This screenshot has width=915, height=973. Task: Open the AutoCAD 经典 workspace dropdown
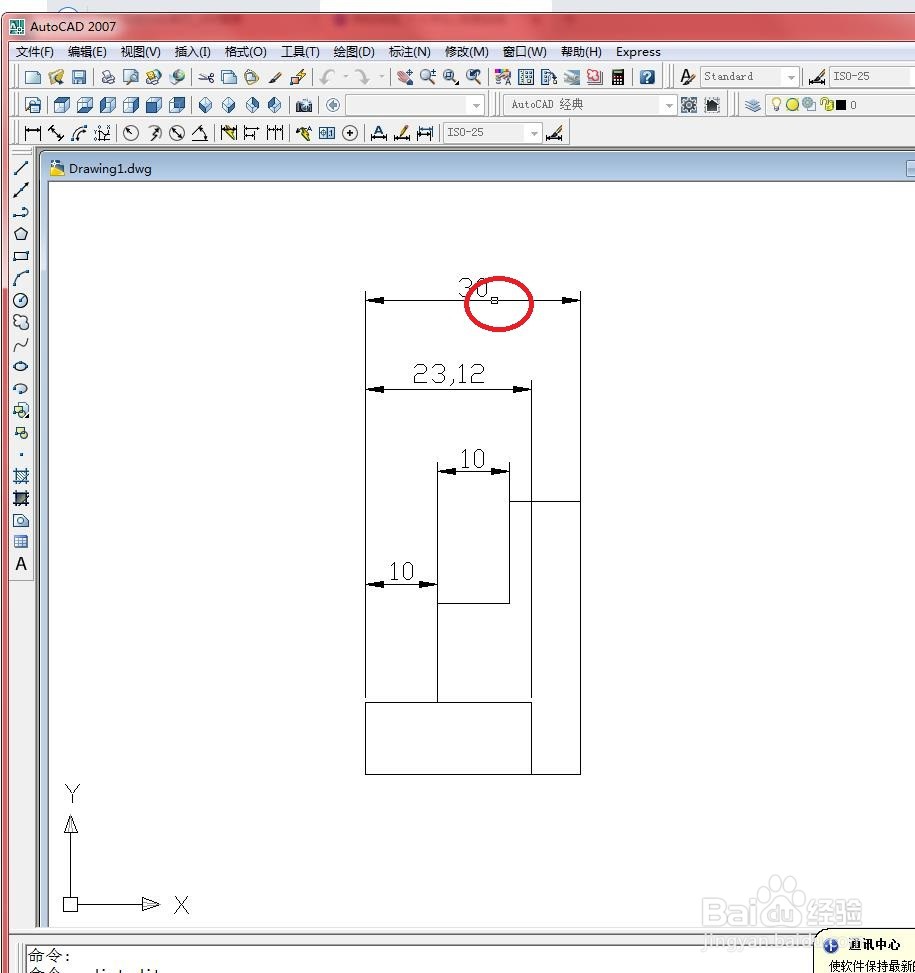click(589, 105)
